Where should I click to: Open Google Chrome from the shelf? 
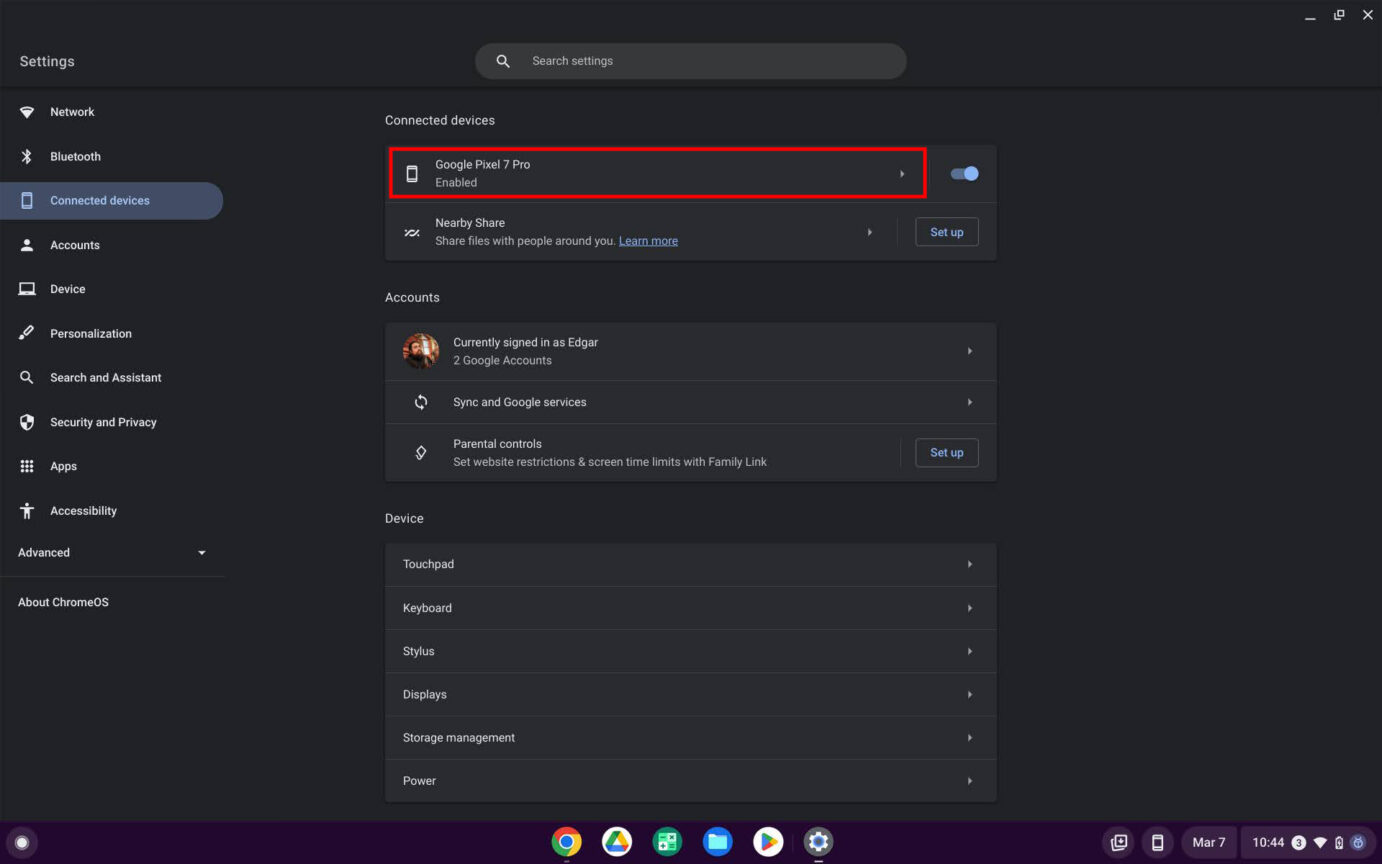[x=567, y=842]
